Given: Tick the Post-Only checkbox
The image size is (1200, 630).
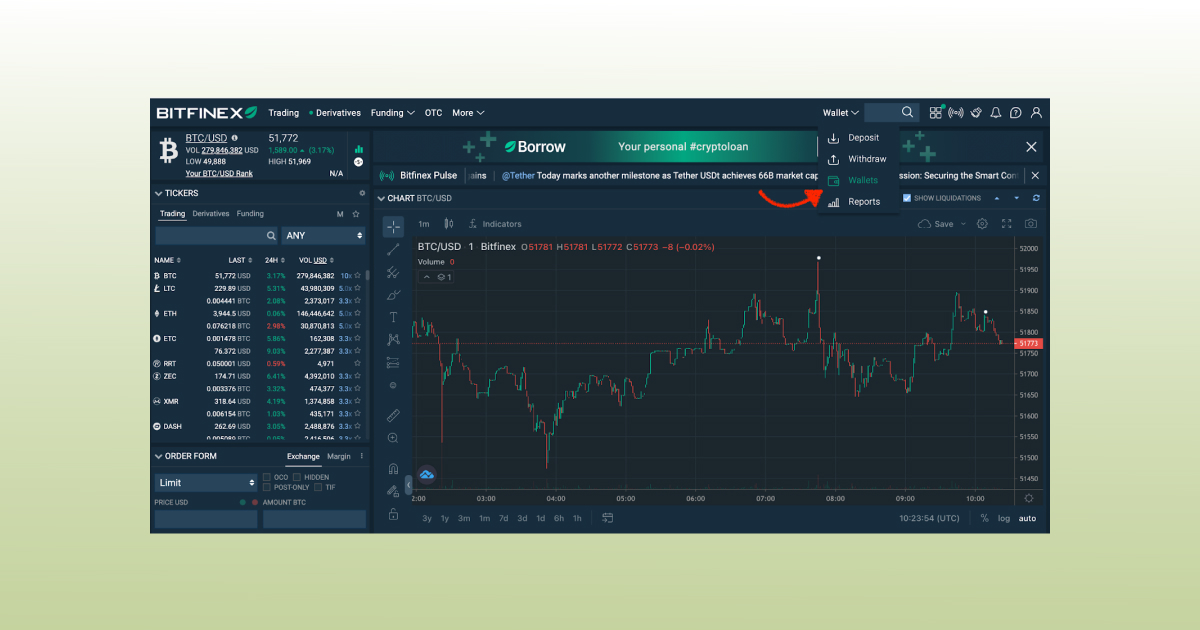Looking at the screenshot, I should 267,487.
